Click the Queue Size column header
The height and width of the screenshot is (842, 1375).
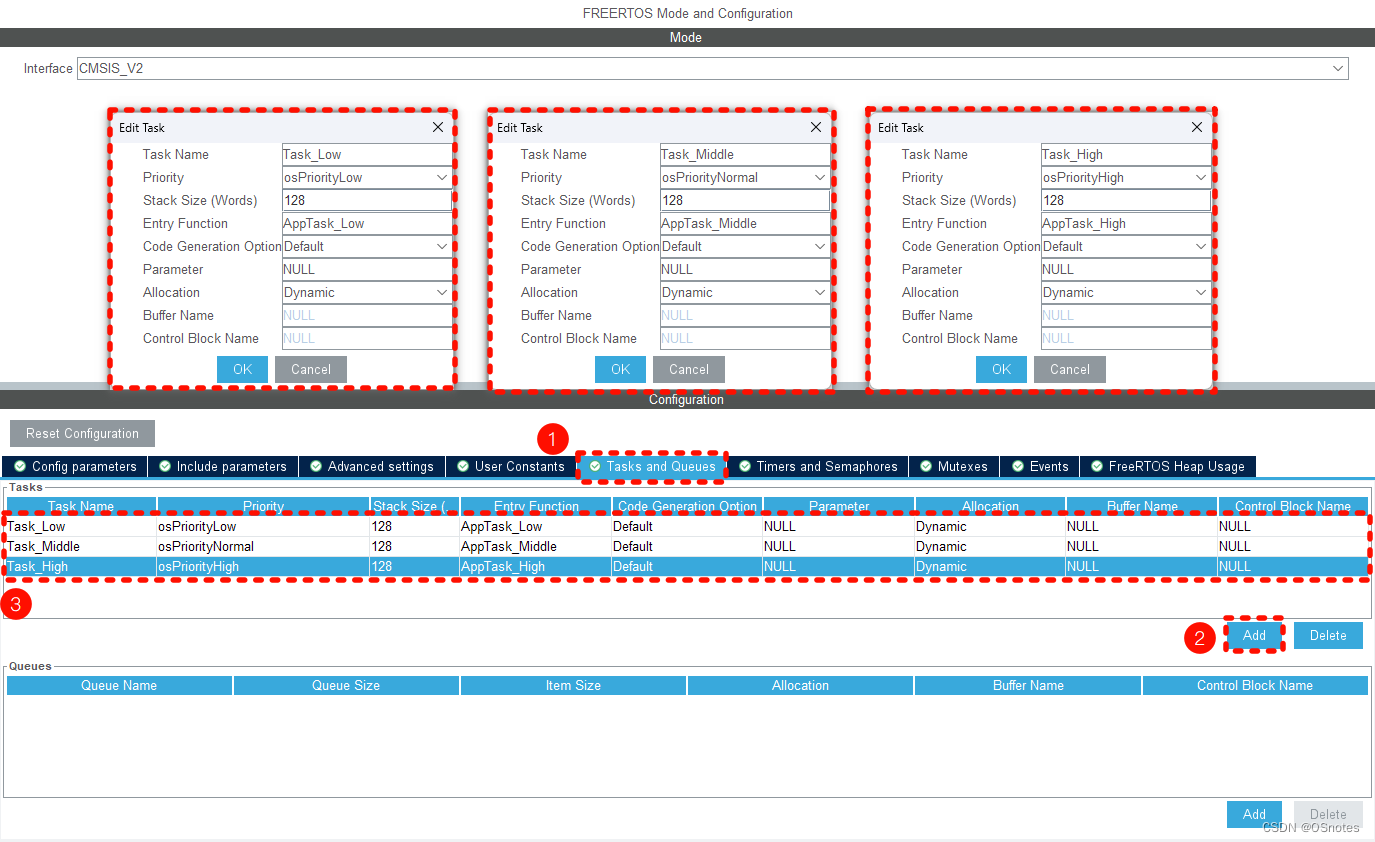[x=346, y=685]
